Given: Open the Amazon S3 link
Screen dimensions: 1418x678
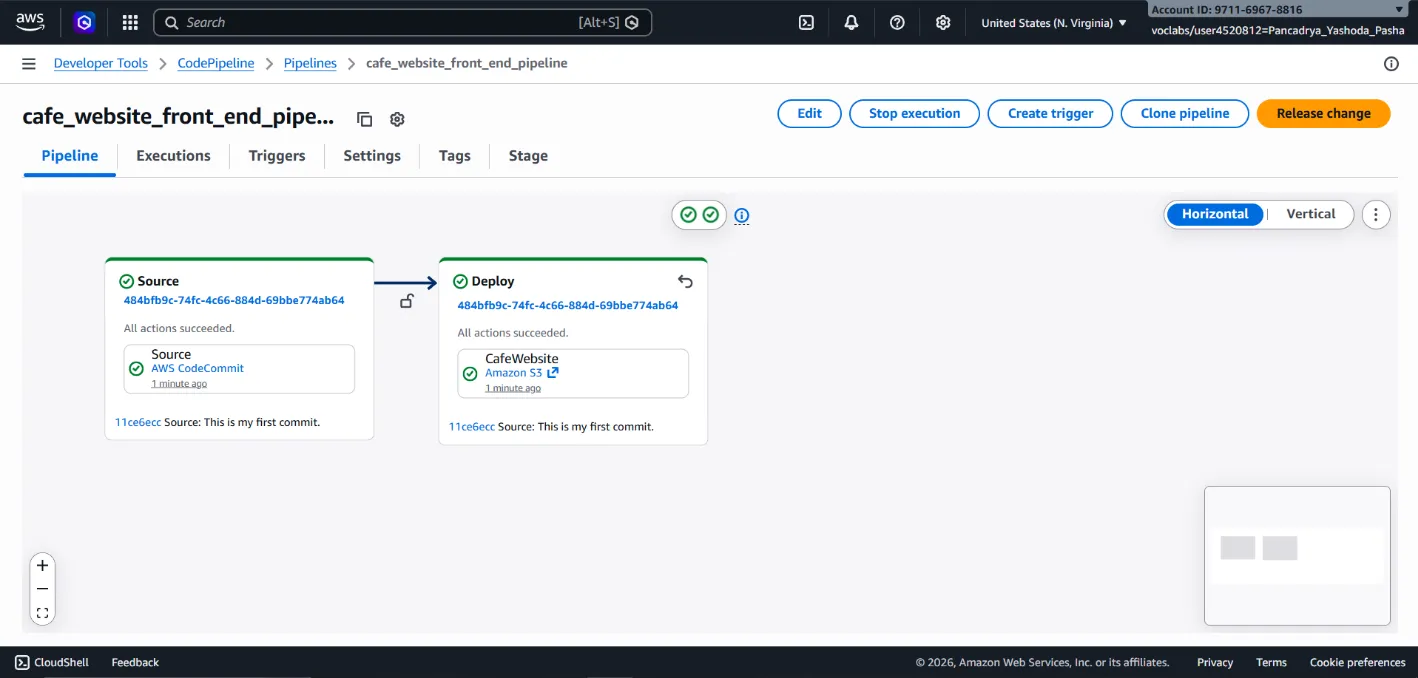Looking at the screenshot, I should (x=513, y=373).
